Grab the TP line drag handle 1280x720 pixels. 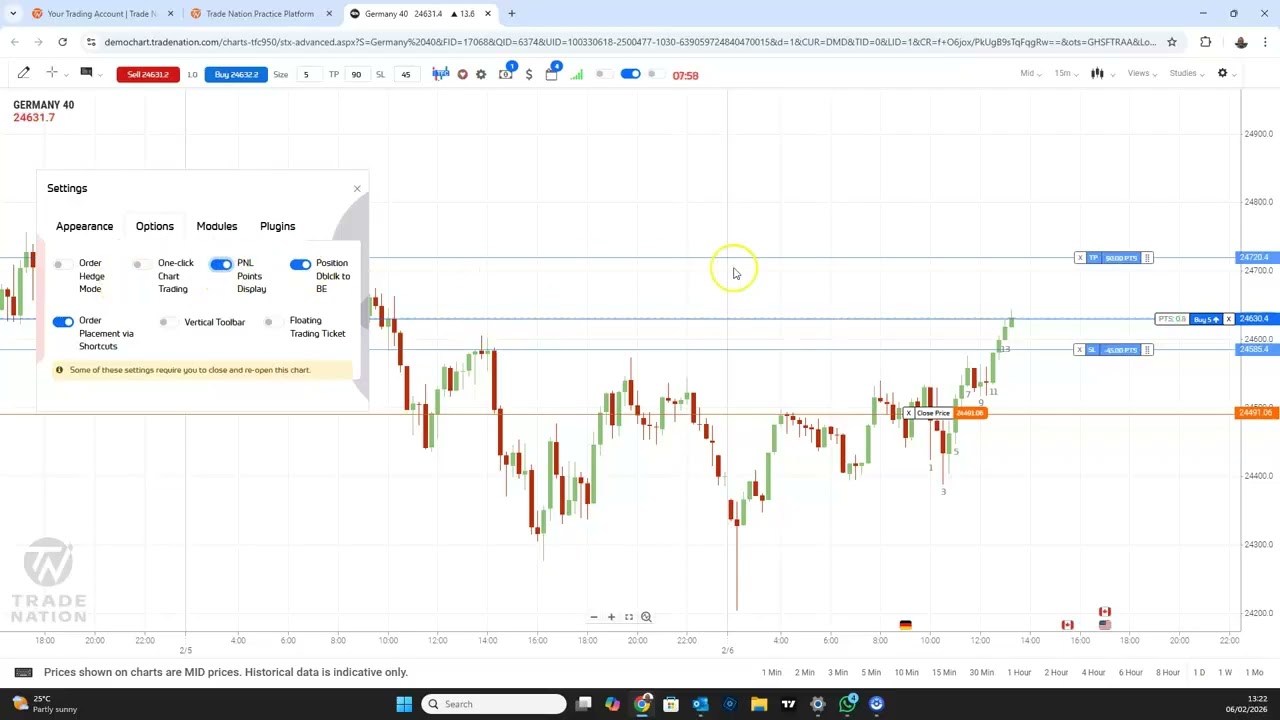[x=1147, y=258]
